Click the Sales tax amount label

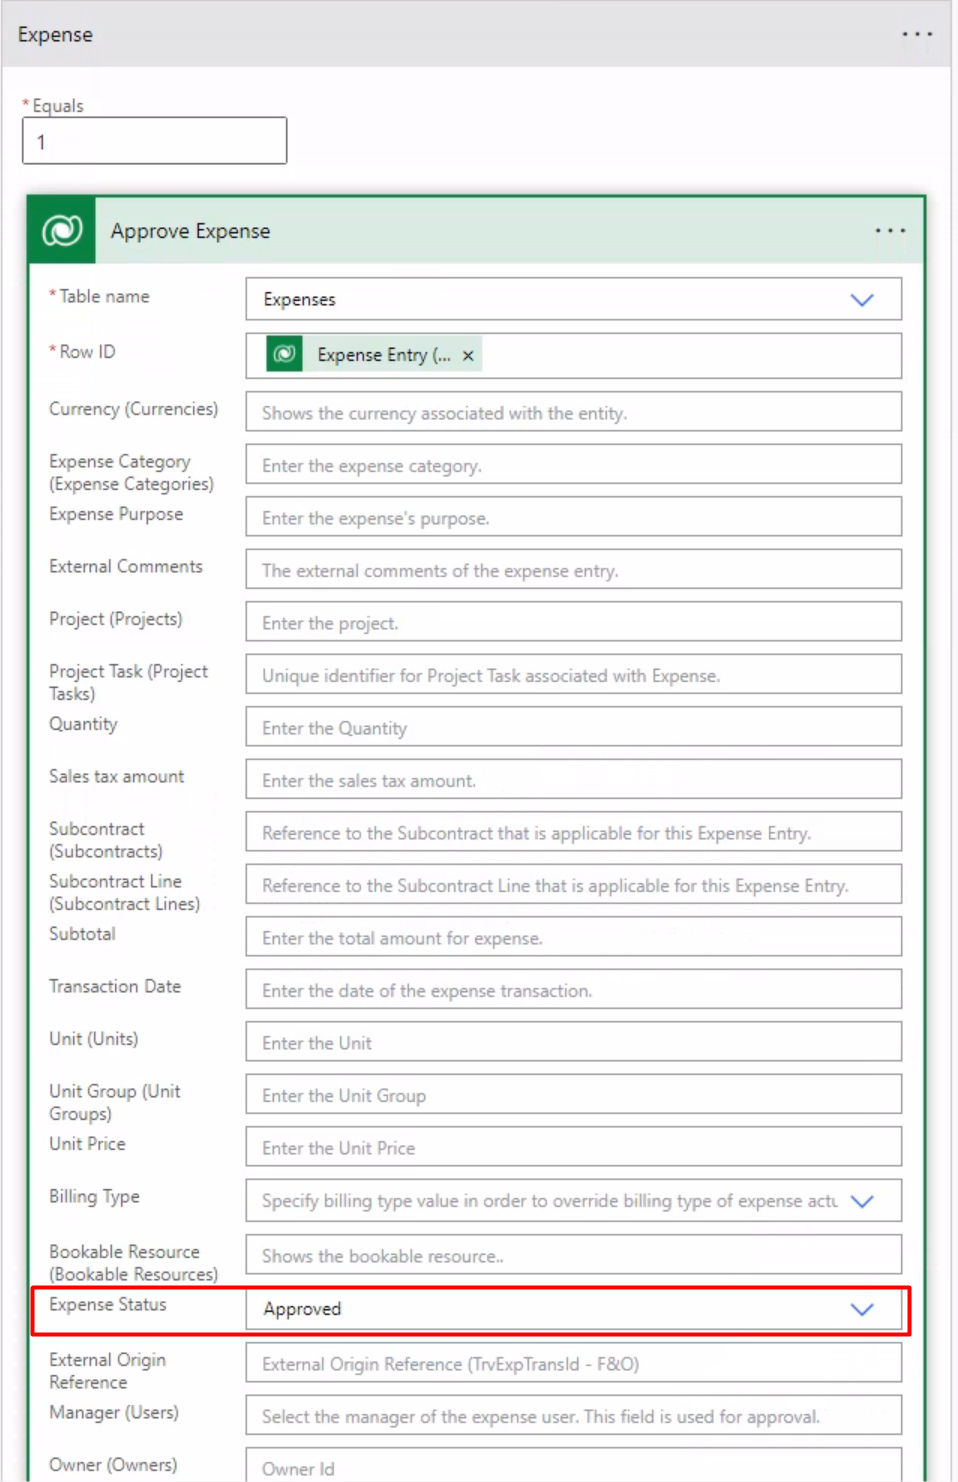[x=117, y=776]
